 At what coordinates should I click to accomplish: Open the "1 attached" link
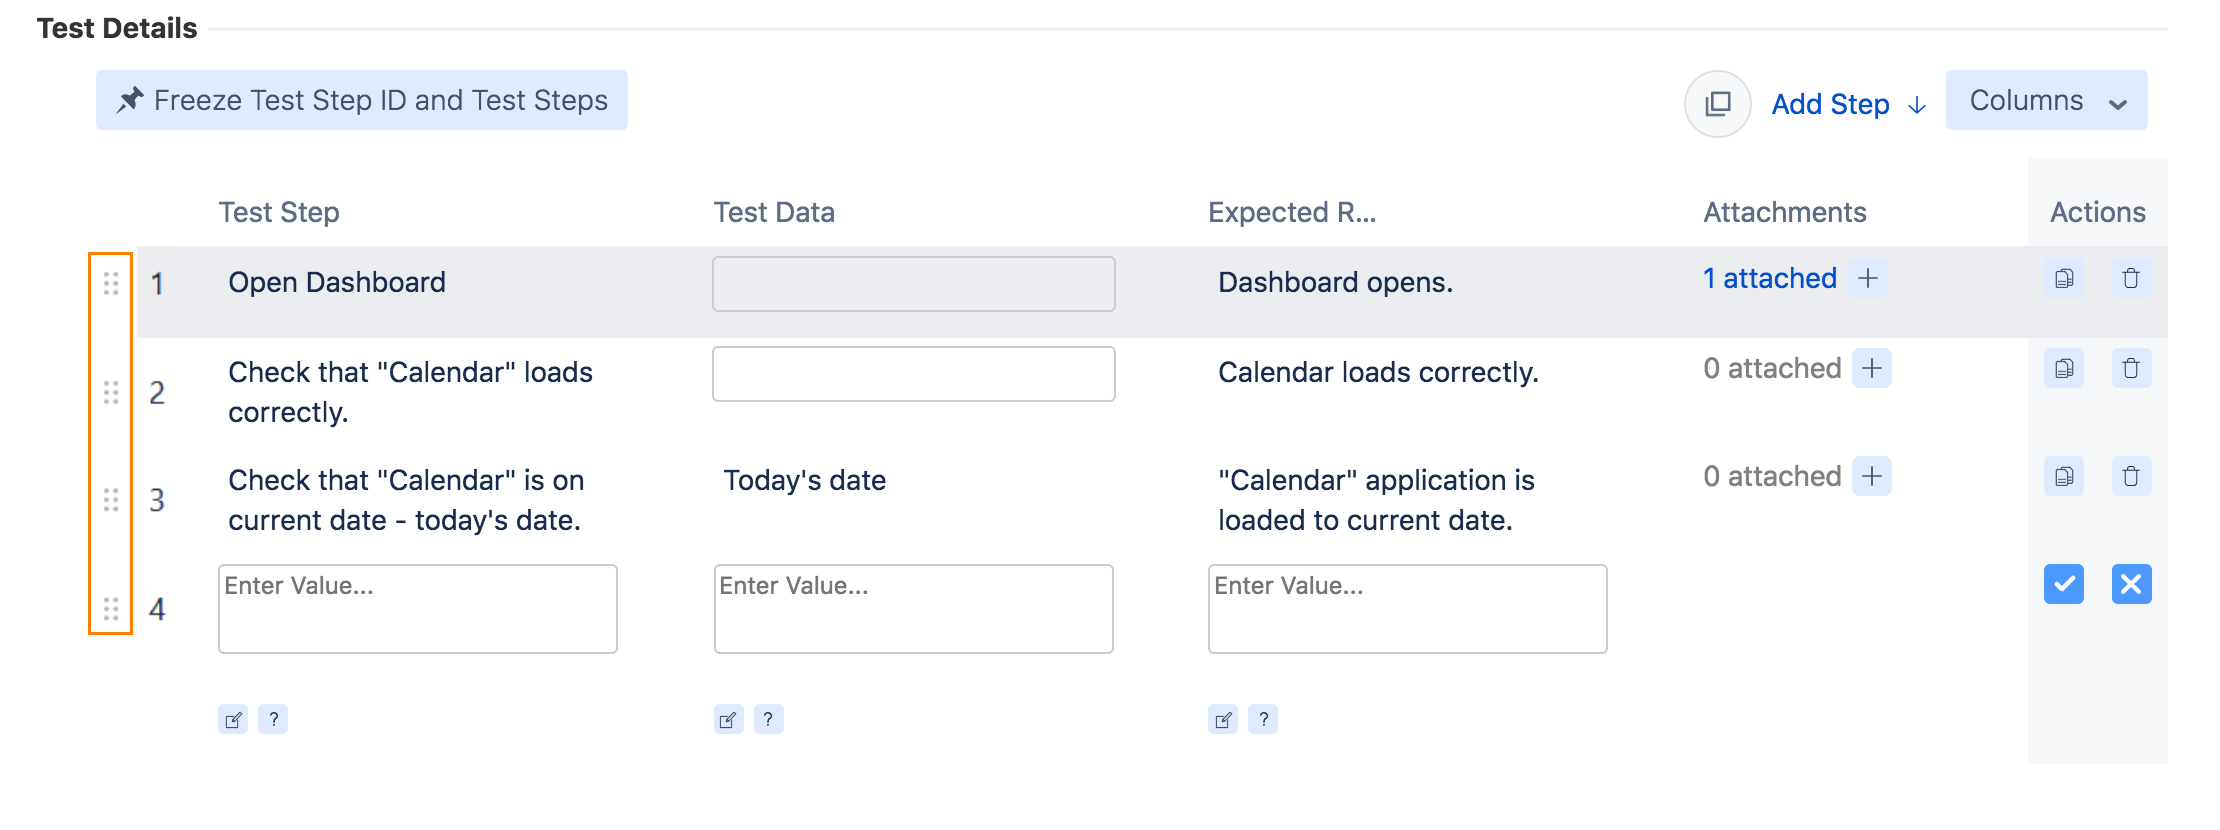[x=1769, y=279]
